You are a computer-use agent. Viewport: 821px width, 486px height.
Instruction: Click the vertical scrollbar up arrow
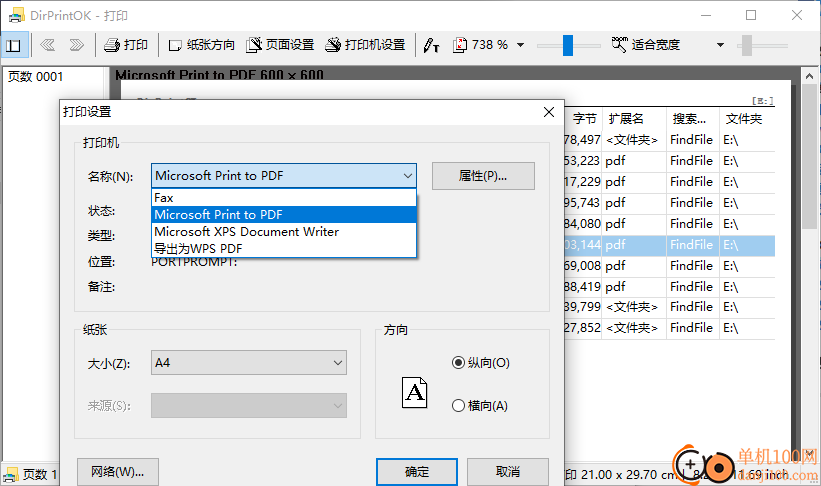(x=809, y=76)
